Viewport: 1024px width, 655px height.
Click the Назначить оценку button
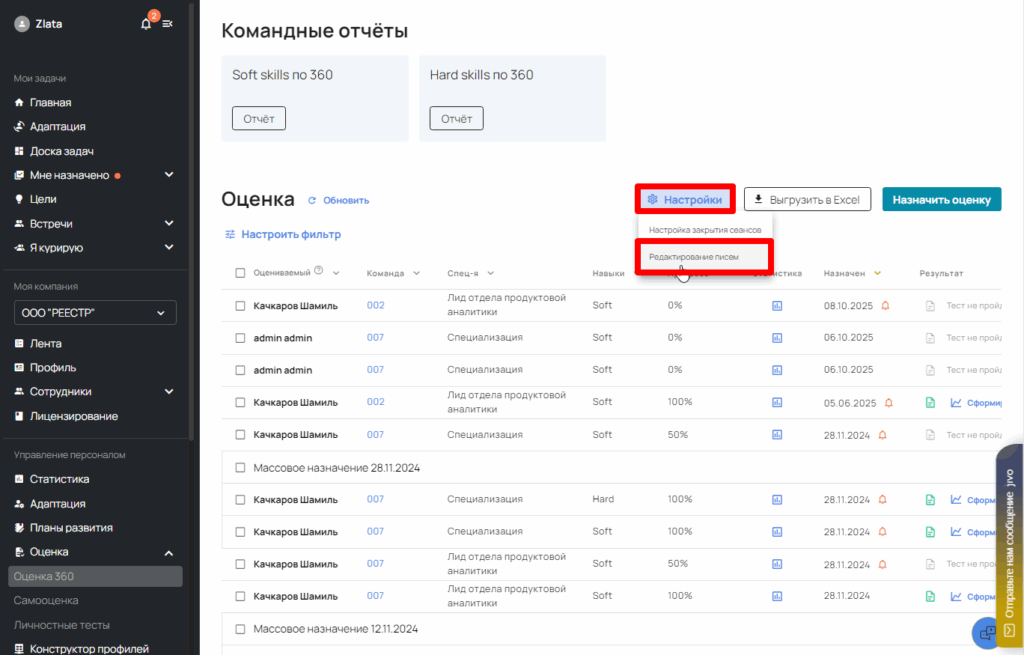941,199
